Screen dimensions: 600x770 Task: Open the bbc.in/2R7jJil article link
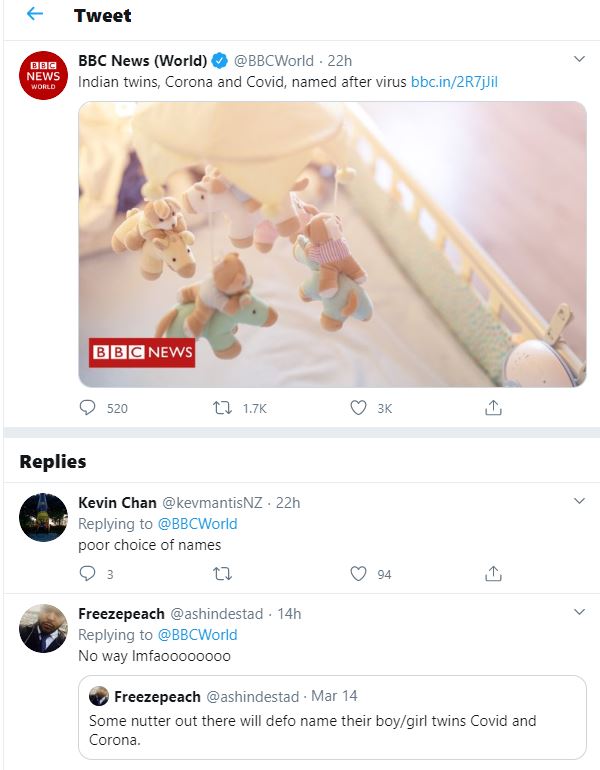[454, 82]
